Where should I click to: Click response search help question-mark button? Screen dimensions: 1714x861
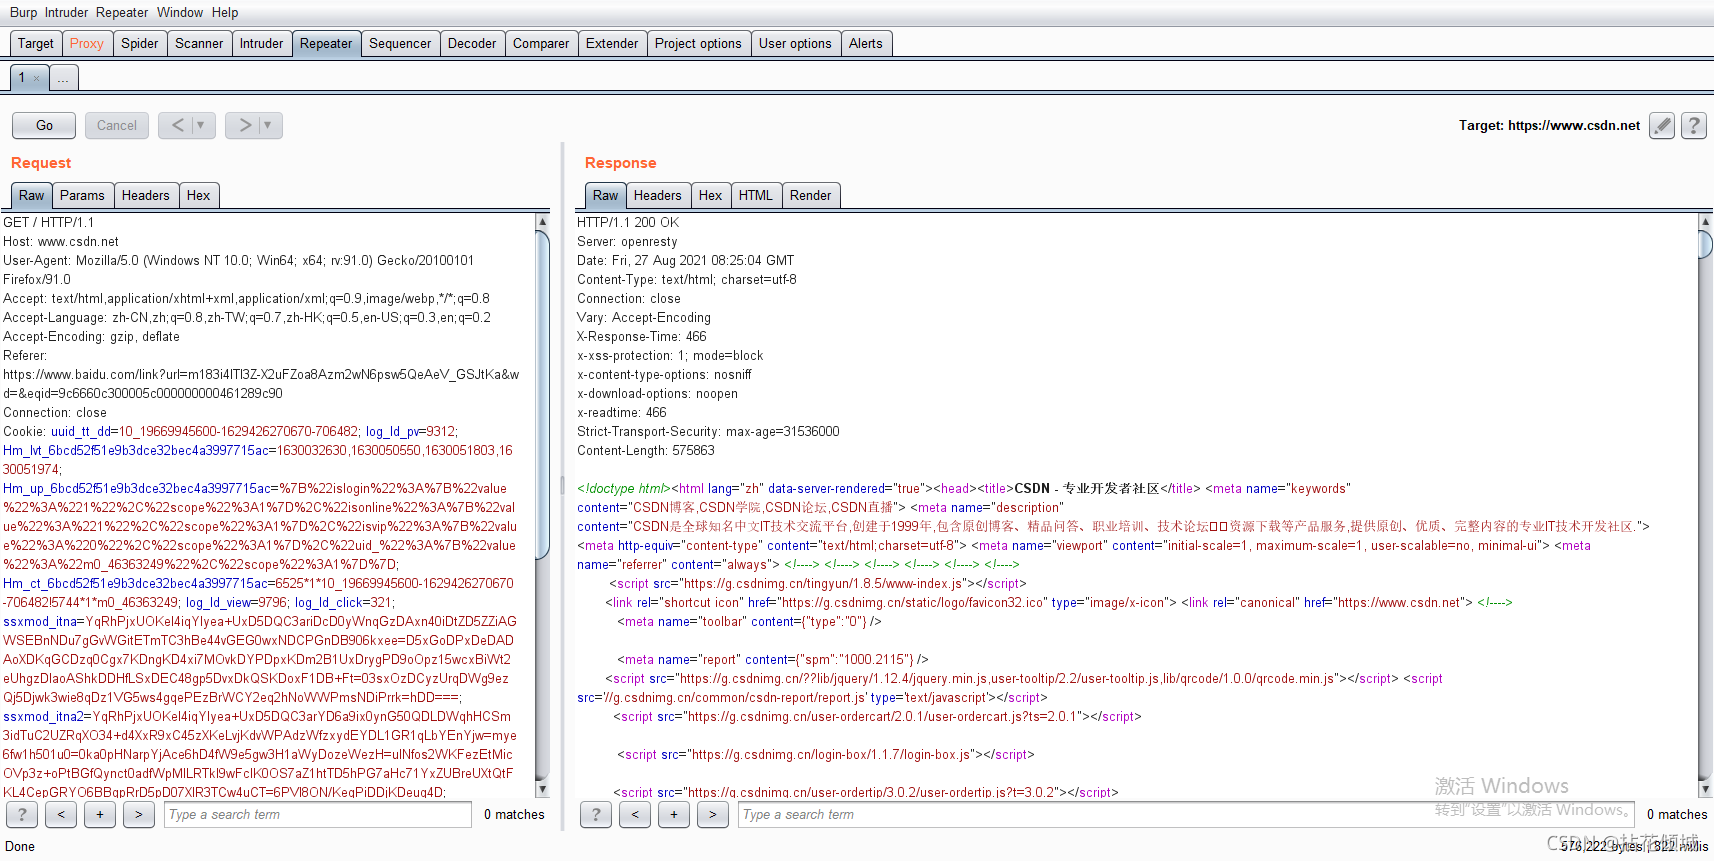(x=596, y=815)
